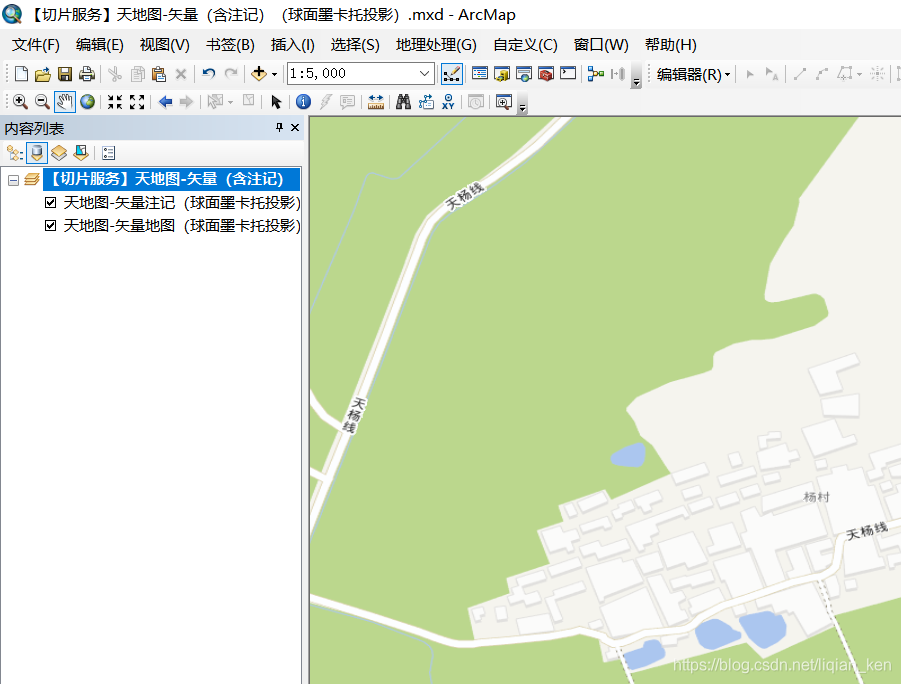Open the map scale 1:5,000 dropdown
901x684 pixels.
coord(424,74)
